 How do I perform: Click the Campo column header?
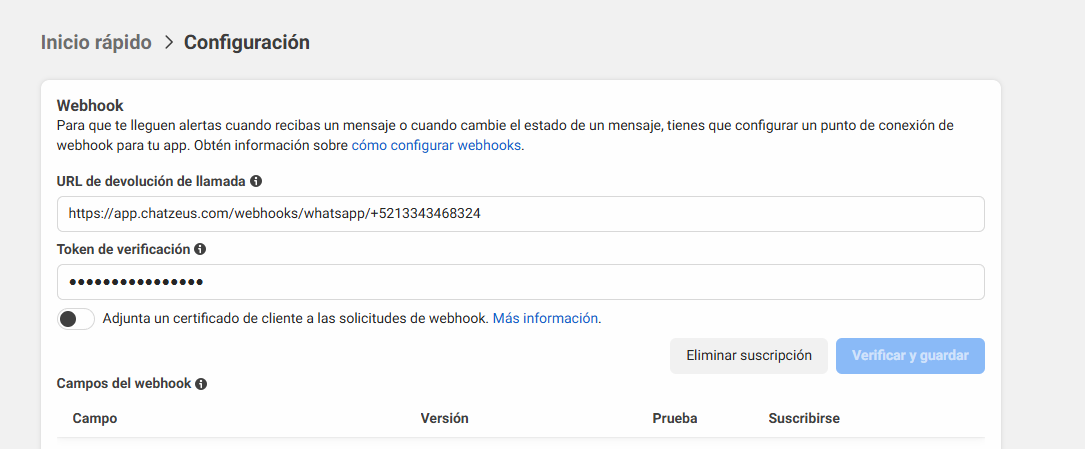[x=95, y=418]
